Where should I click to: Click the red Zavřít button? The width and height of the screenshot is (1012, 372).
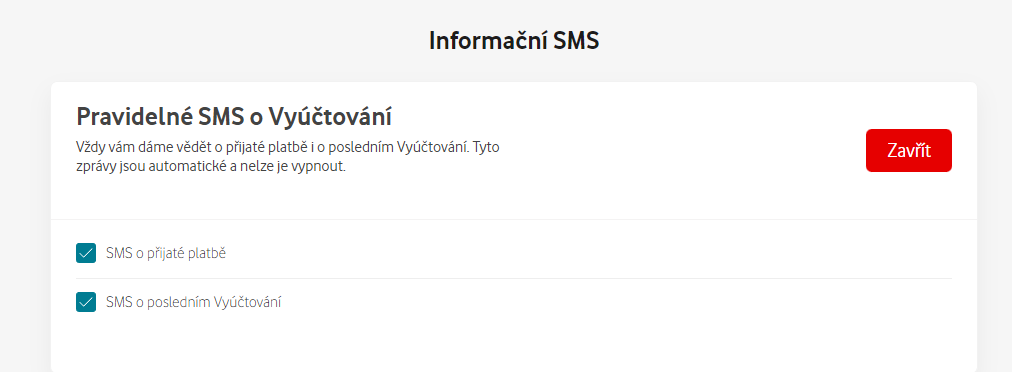(x=909, y=150)
